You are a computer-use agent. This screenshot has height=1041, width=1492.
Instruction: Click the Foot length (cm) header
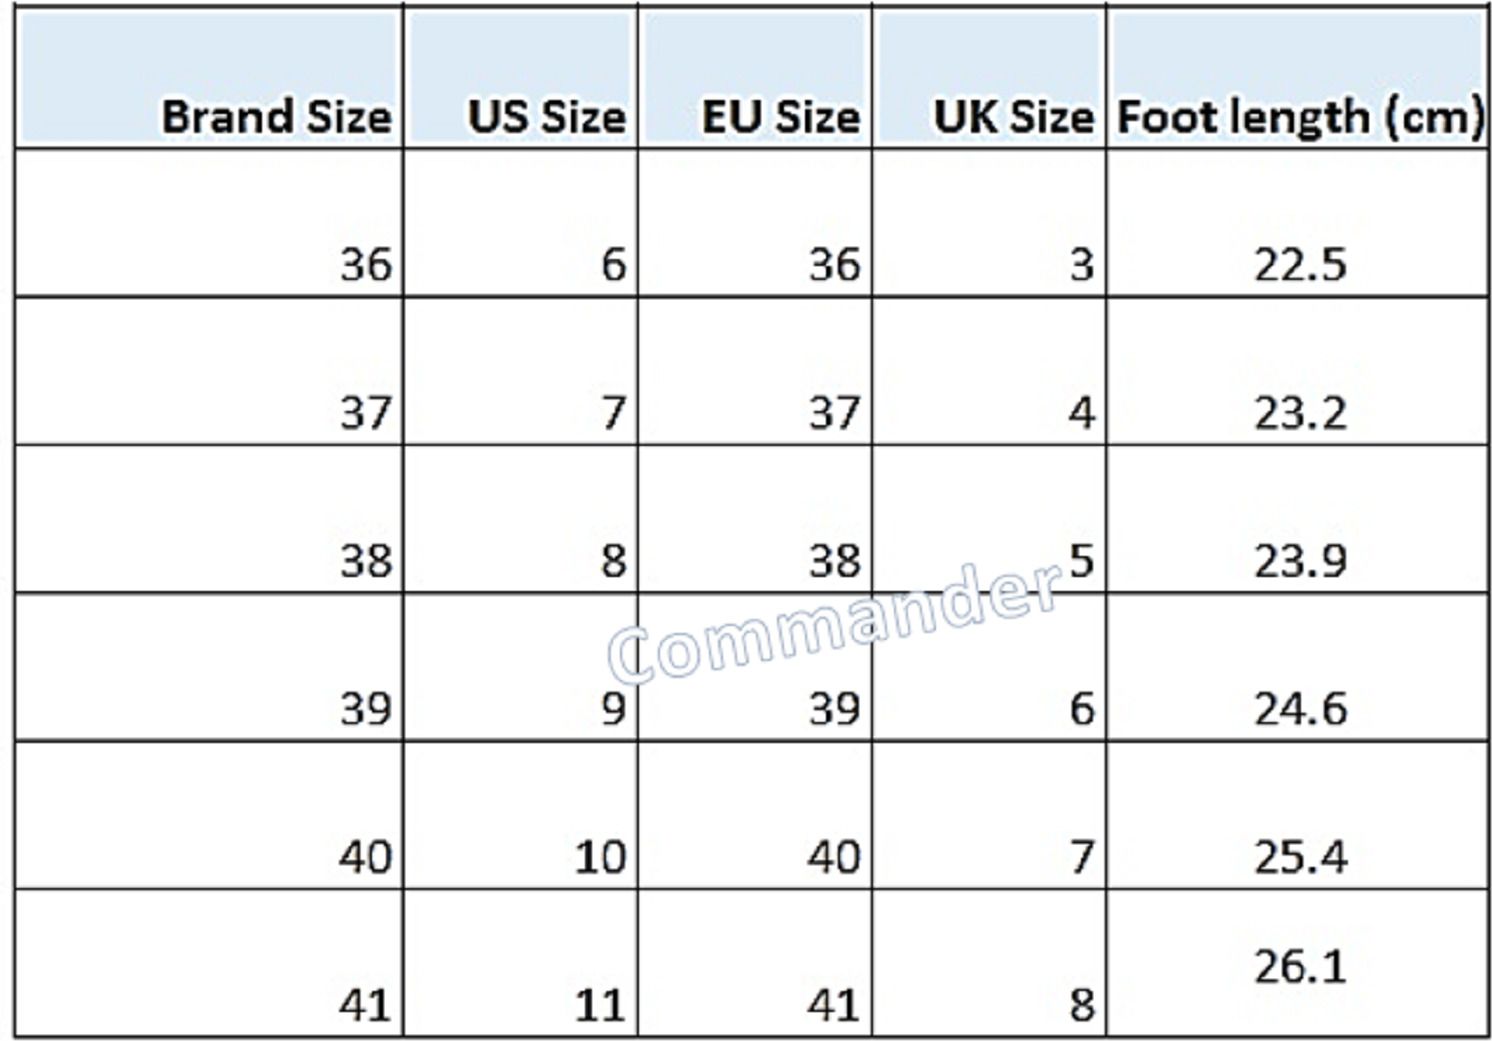pos(1298,78)
